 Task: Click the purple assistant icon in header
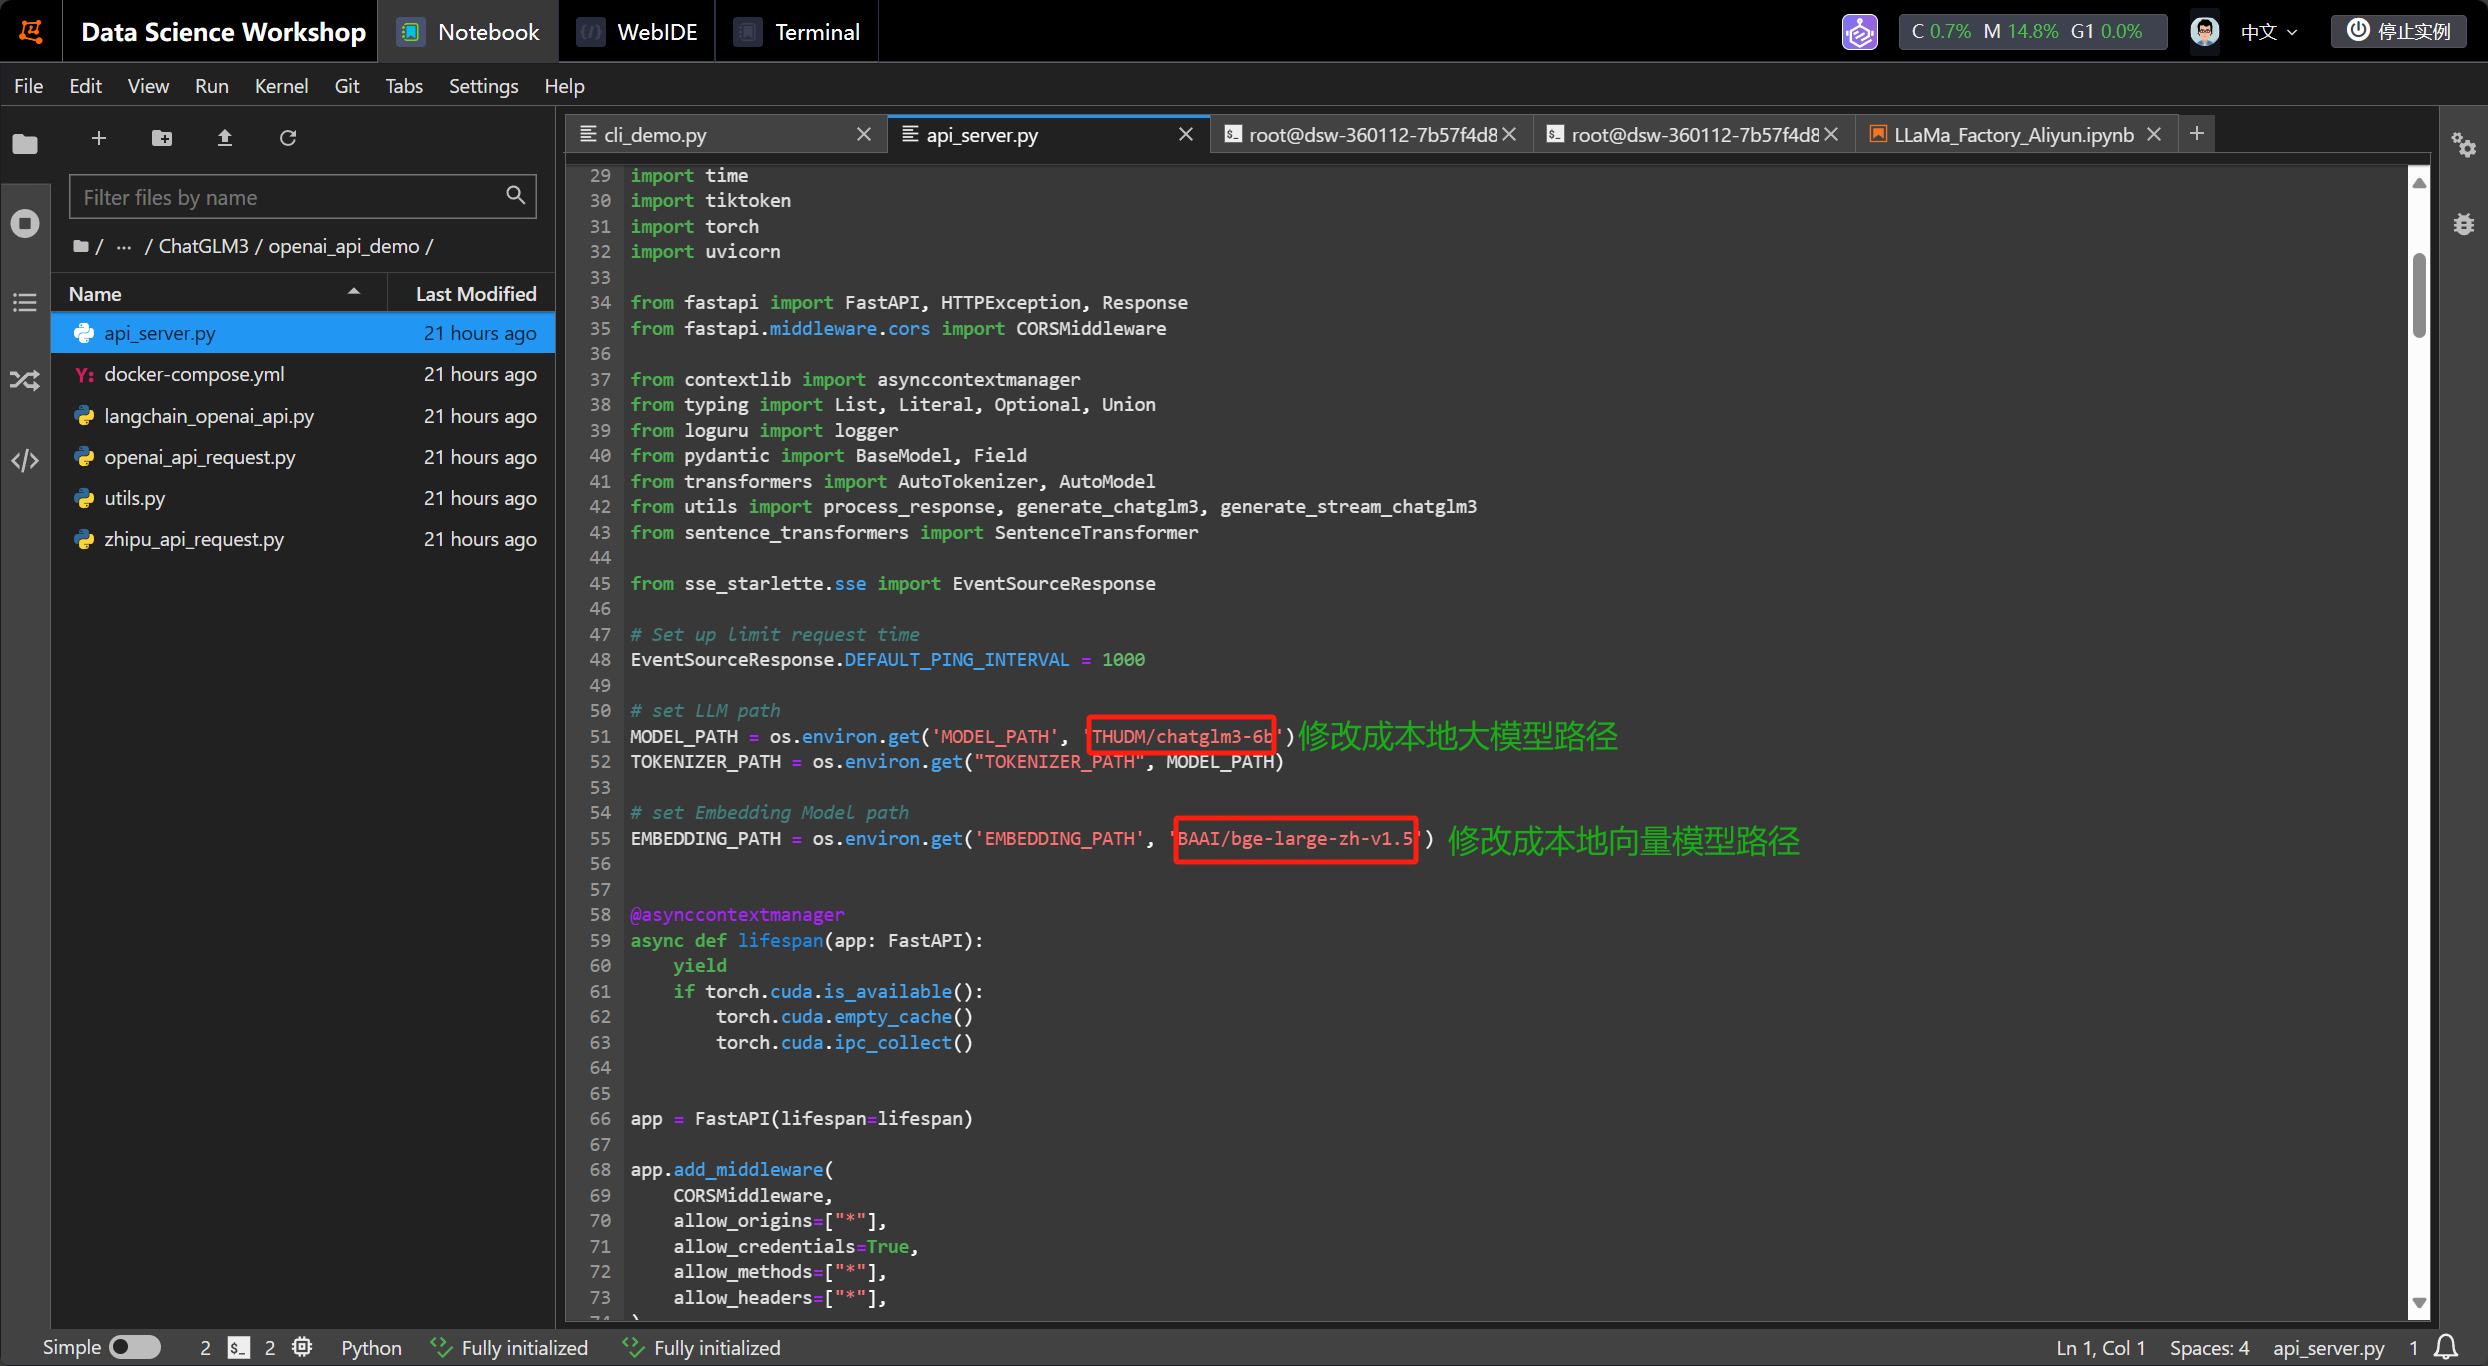click(1860, 32)
